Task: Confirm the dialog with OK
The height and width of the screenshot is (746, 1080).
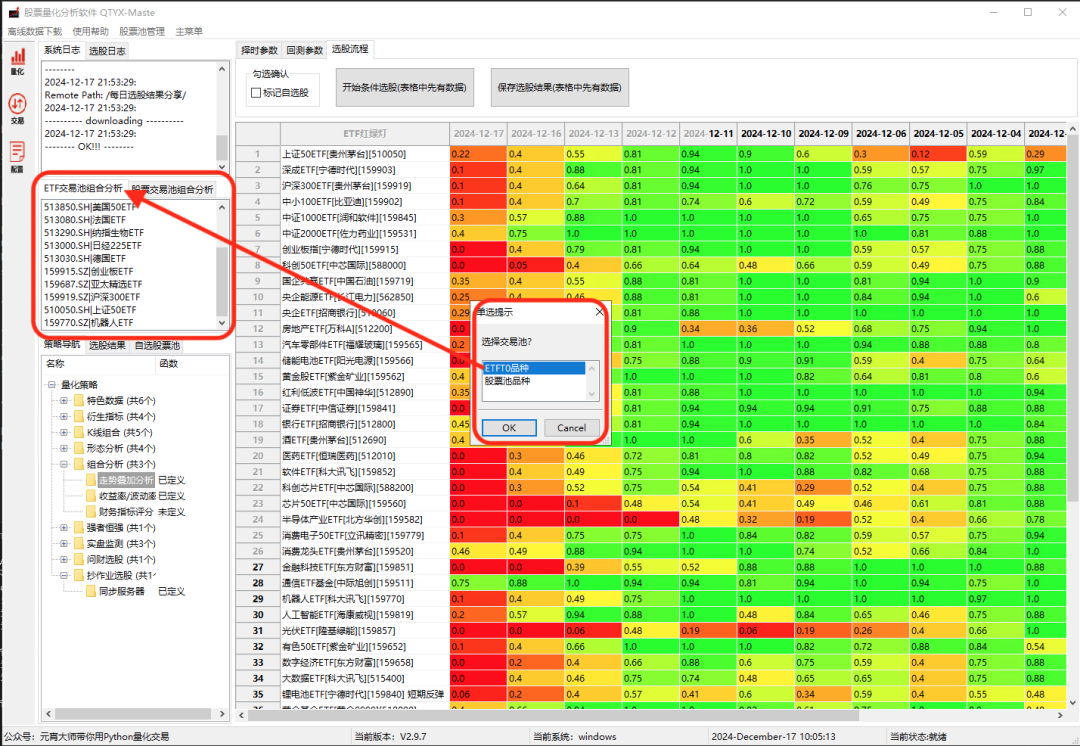Action: 509,428
